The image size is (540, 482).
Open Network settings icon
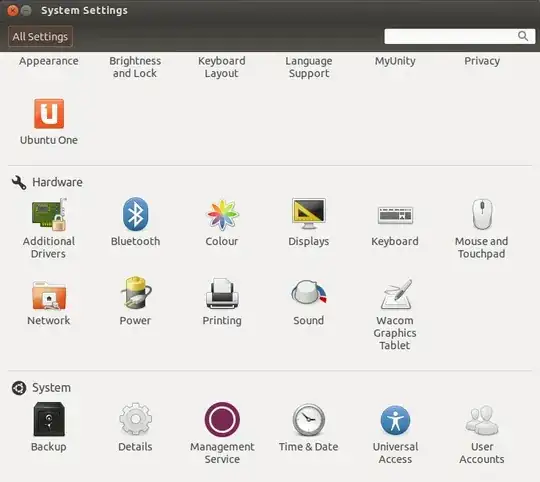click(x=49, y=295)
